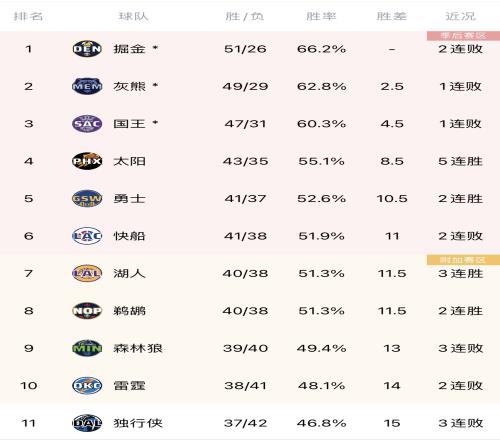Open the Sacramento SAC logo
Image resolution: width=500 pixels, height=440 pixels.
click(x=87, y=124)
